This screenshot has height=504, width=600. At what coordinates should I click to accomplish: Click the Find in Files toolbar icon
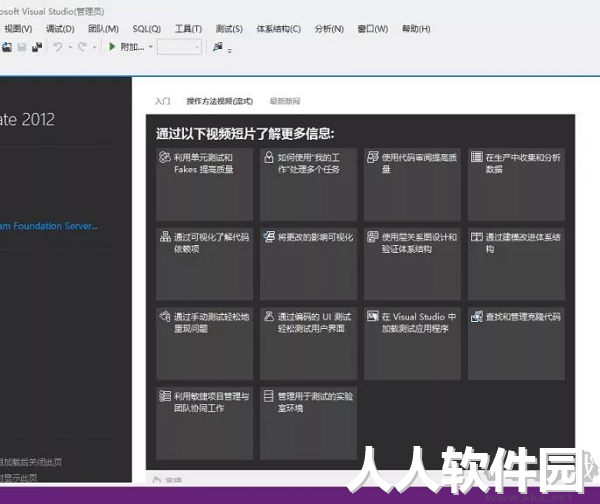218,47
